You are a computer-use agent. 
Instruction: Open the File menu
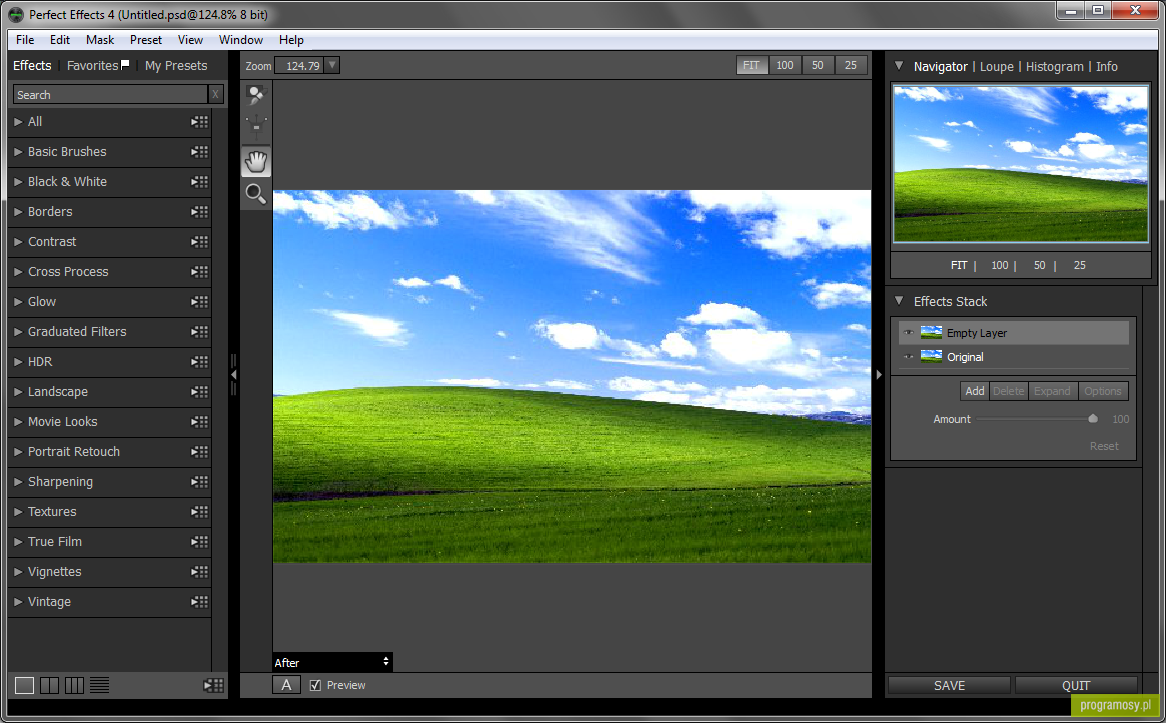pyautogui.click(x=25, y=40)
